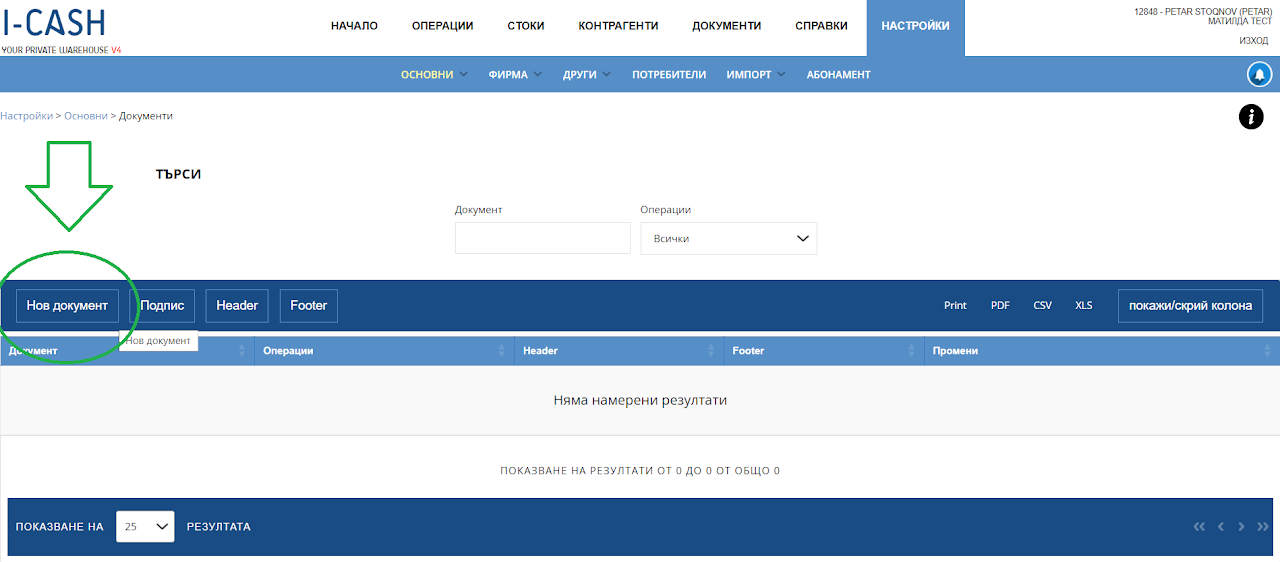Select the НАСТРОЙКИ main tab

pyautogui.click(x=916, y=26)
